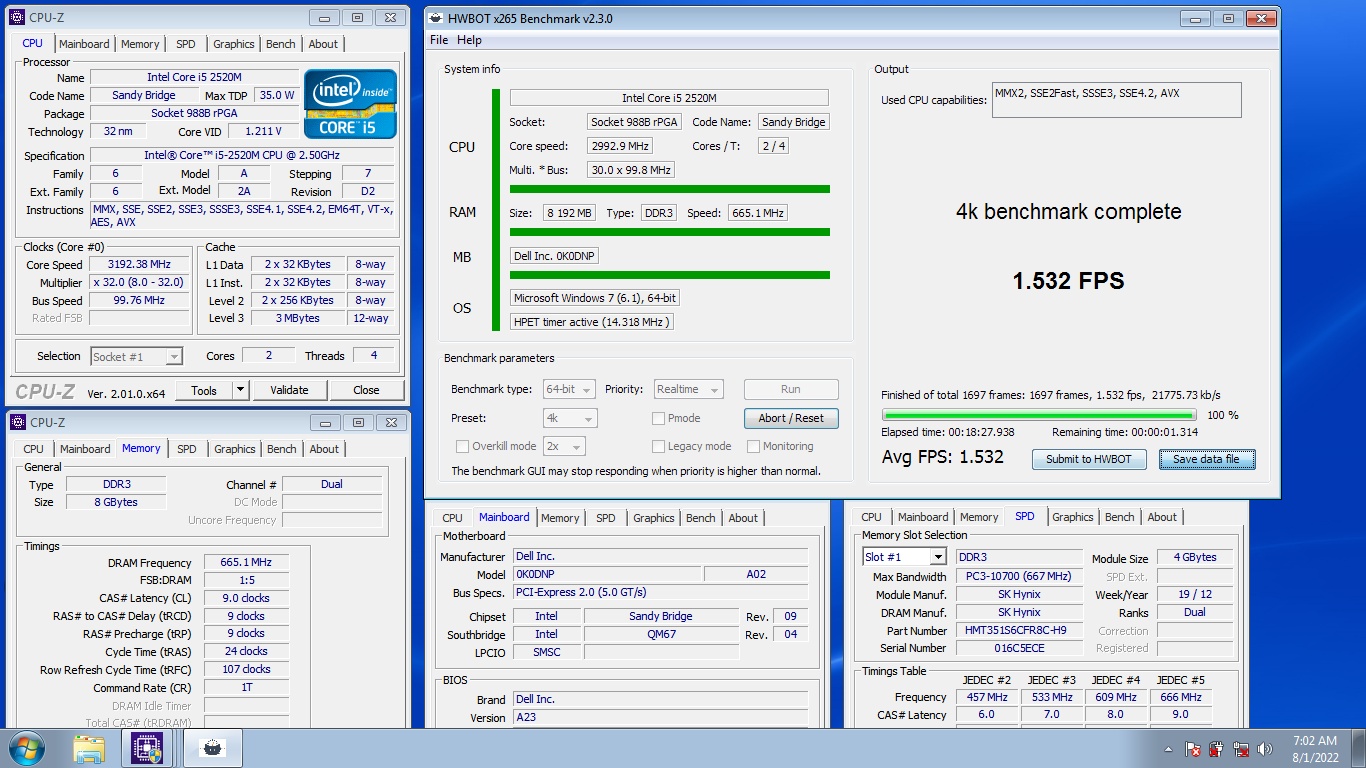Screen dimensions: 1366x768
Task: Click the Southbridge QM67 value
Action: [x=661, y=634]
